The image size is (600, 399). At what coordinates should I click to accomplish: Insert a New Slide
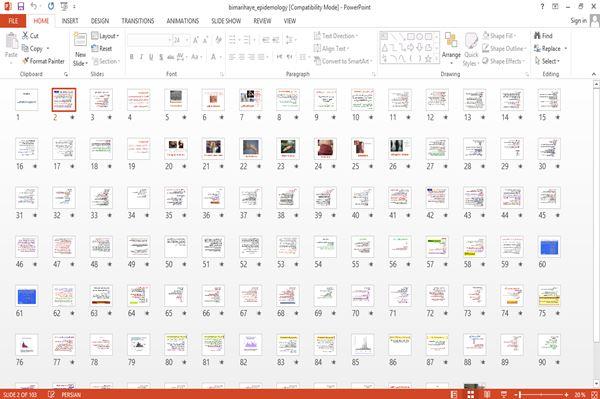coord(80,50)
